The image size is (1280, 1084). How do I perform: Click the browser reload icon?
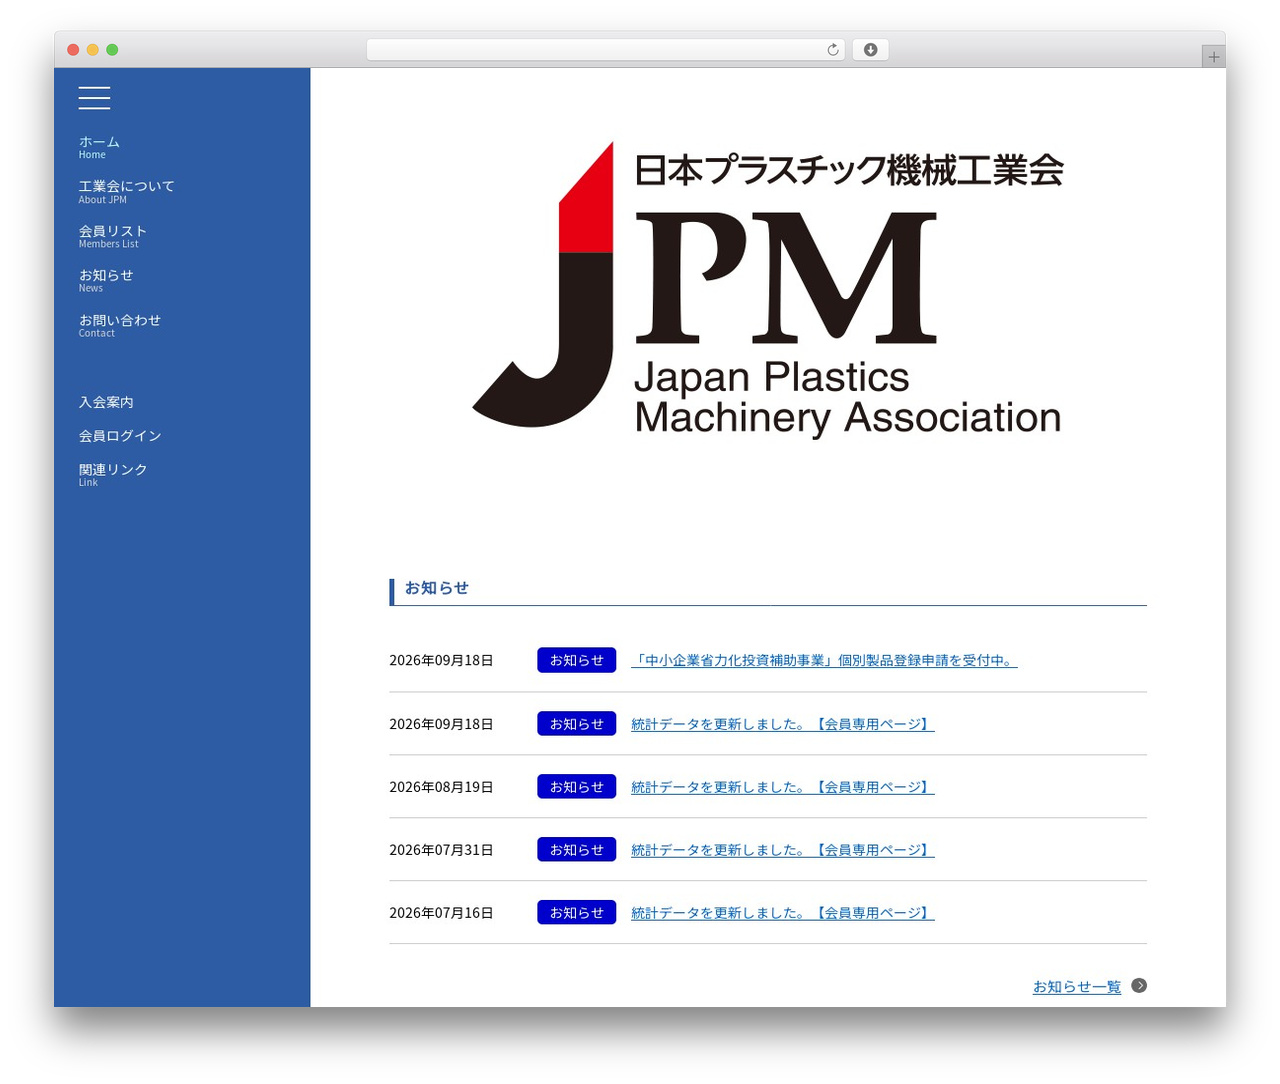tap(832, 50)
